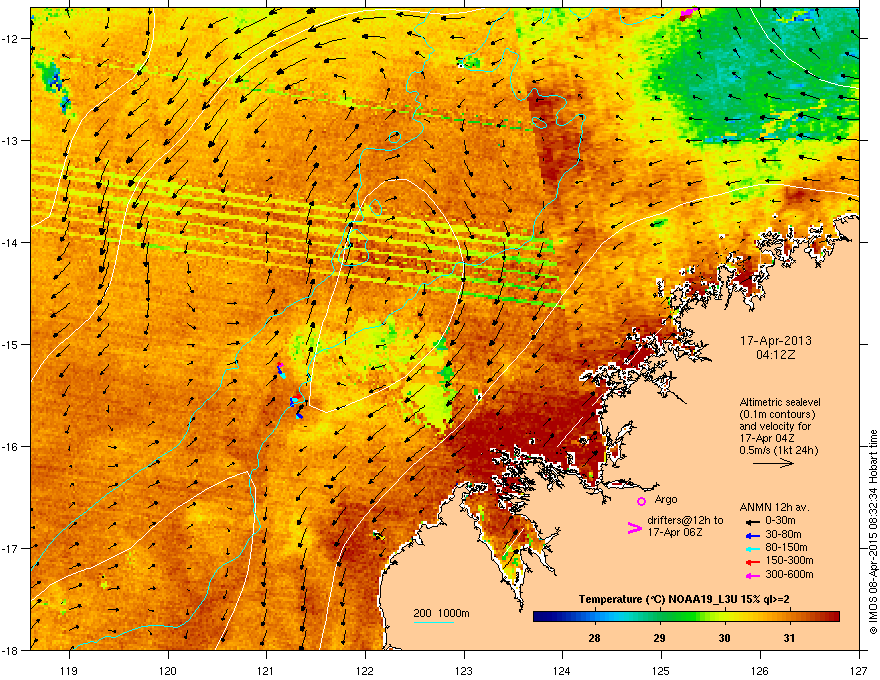880x680 pixels.
Task: Click the '30-80m' depth label
Action: click(x=783, y=534)
